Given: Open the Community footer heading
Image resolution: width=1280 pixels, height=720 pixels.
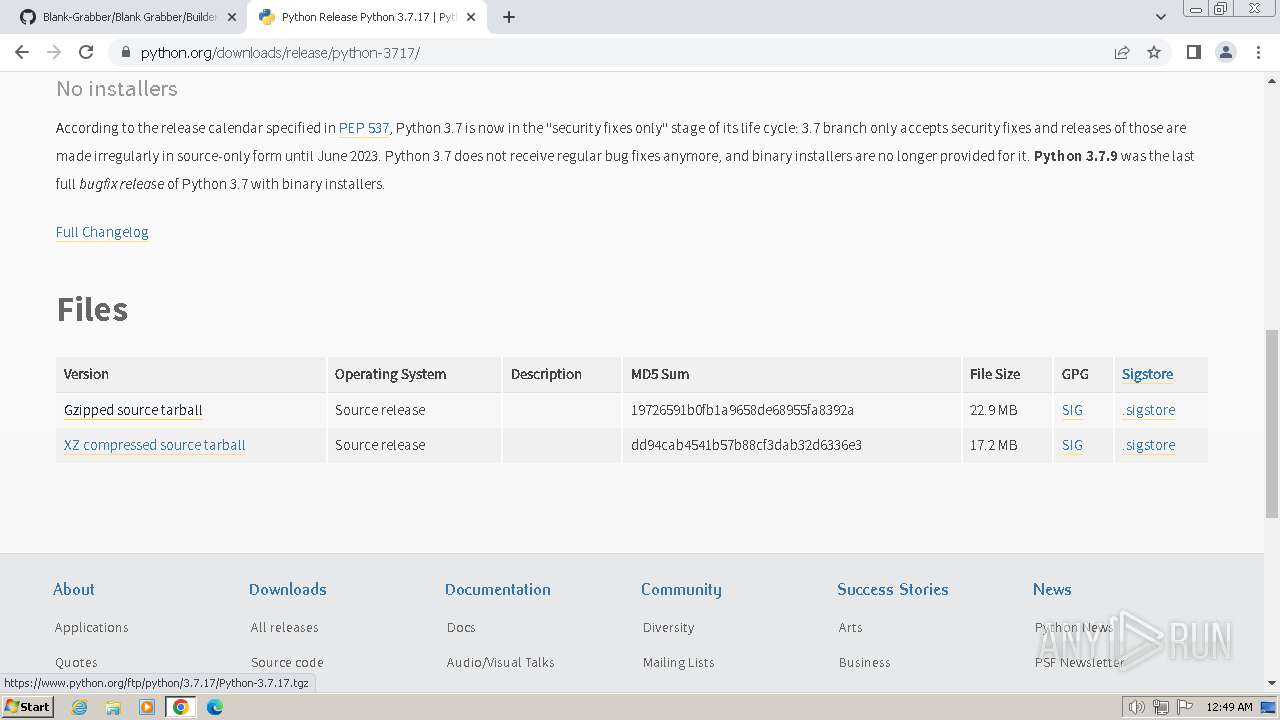Looking at the screenshot, I should tap(681, 589).
